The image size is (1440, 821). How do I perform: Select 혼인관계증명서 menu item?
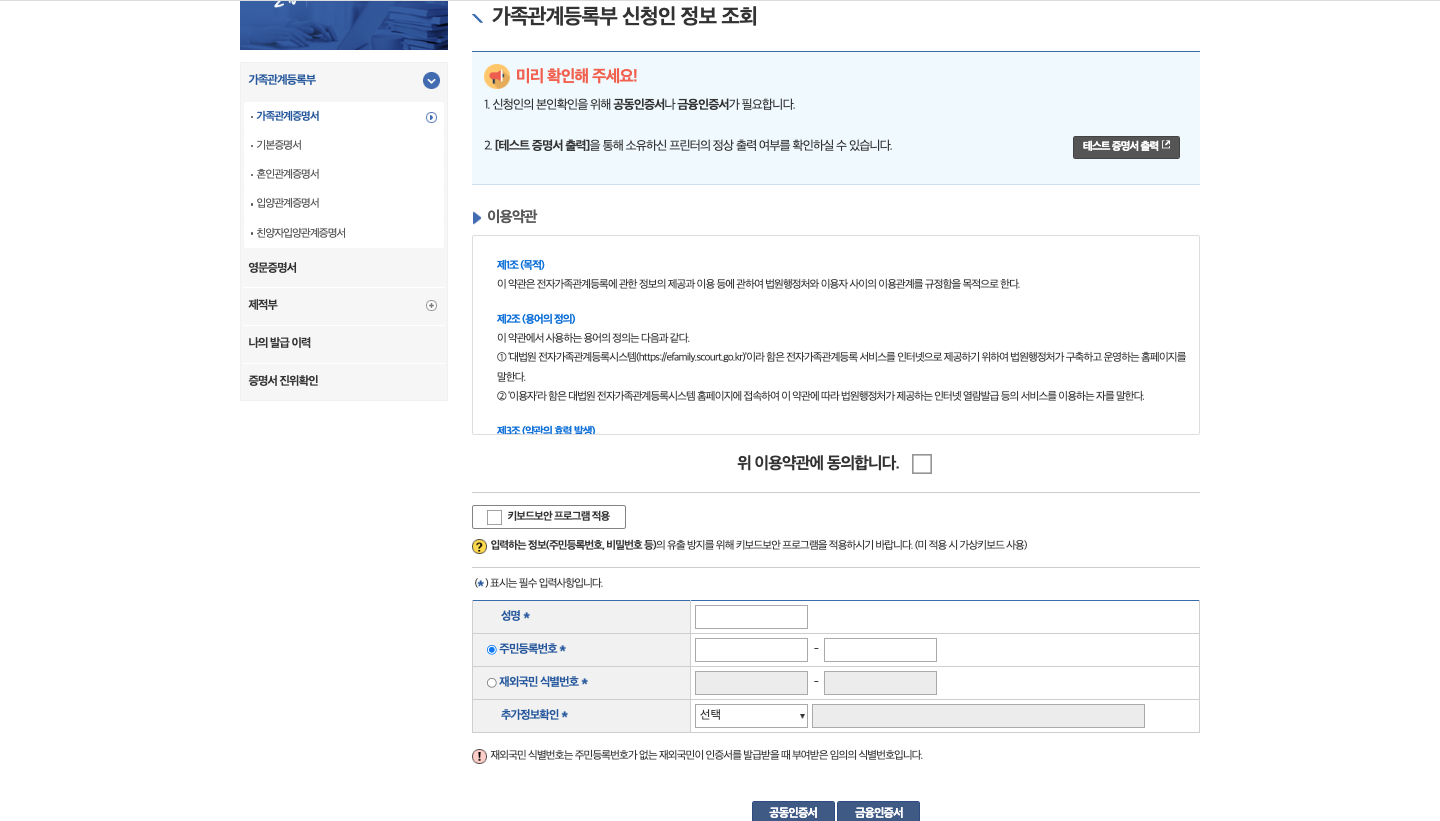(x=288, y=174)
